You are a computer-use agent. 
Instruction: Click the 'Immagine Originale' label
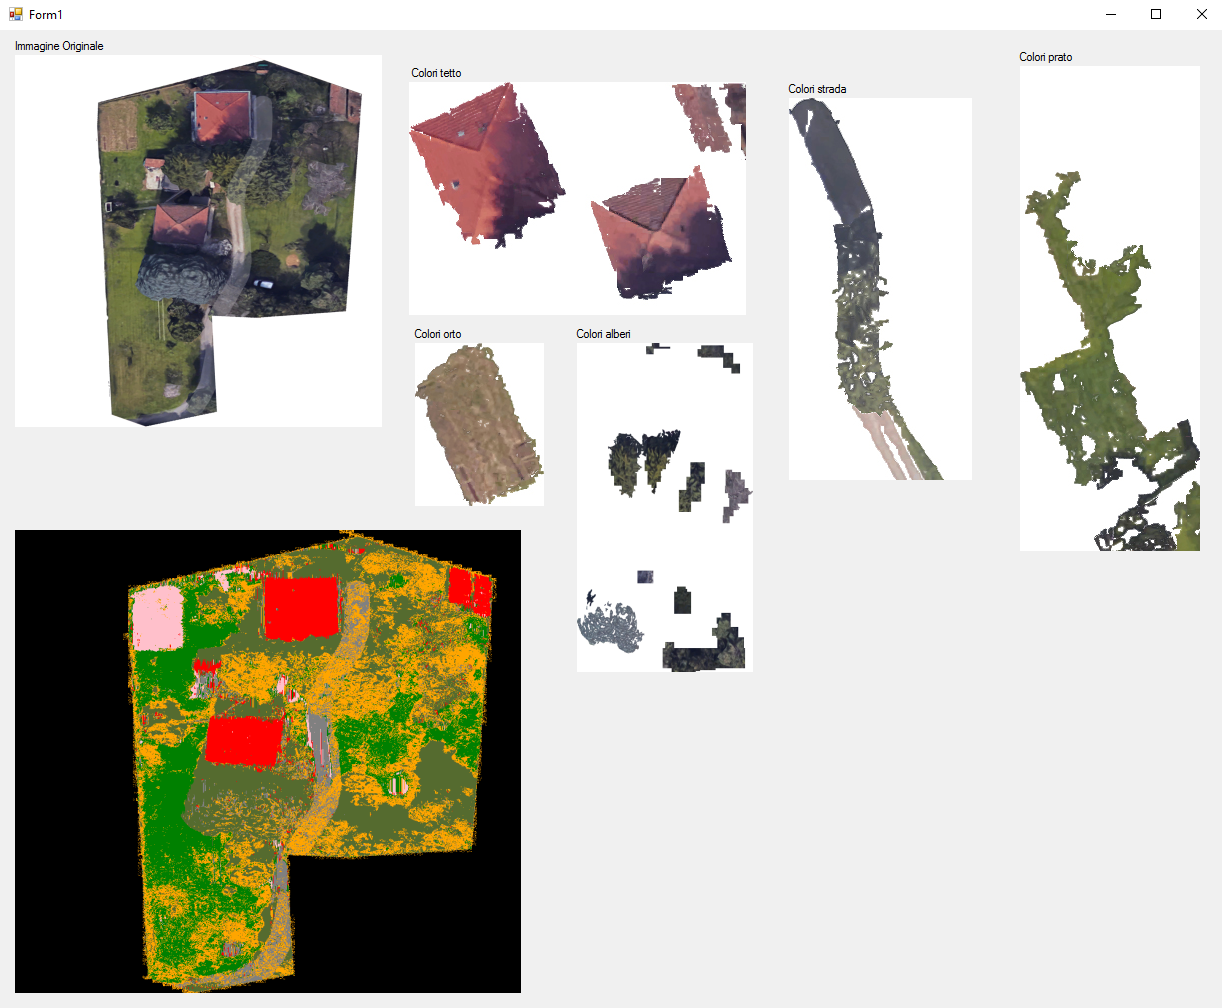click(59, 46)
